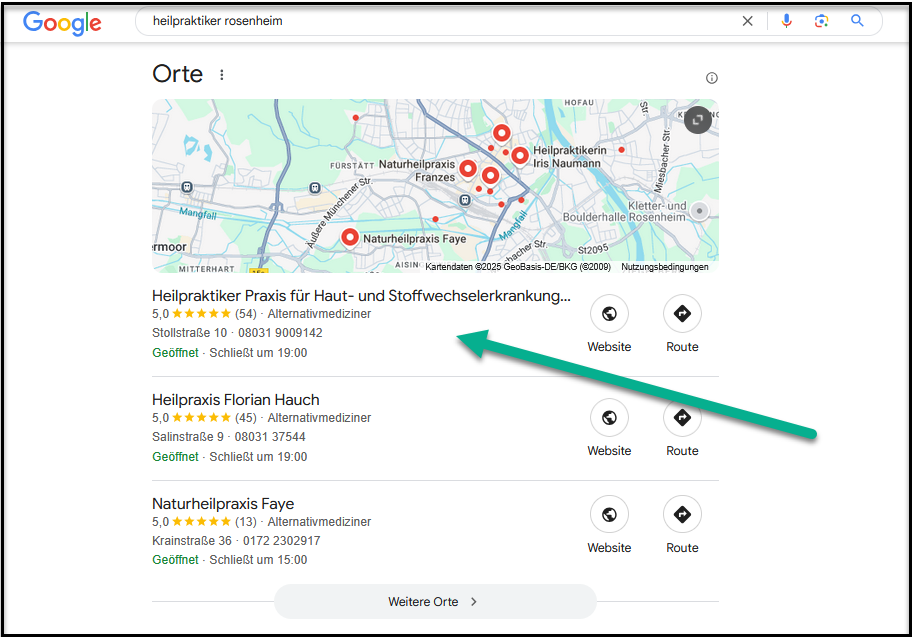Open Website for Heilpraktiker Praxis für Haut

[609, 324]
